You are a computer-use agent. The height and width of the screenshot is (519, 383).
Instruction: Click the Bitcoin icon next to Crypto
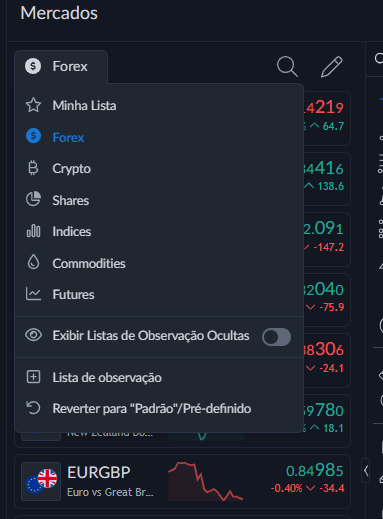click(x=33, y=168)
